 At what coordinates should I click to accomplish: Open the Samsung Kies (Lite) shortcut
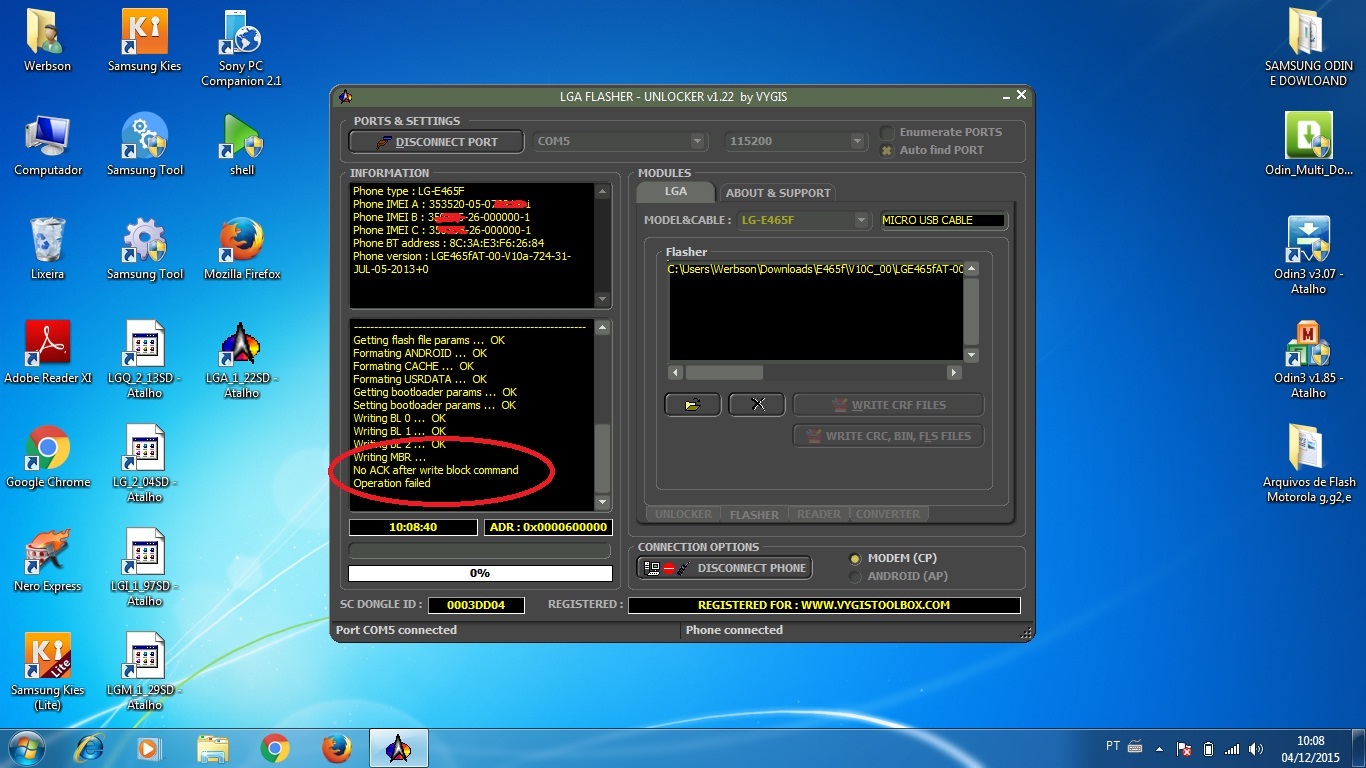(x=47, y=672)
